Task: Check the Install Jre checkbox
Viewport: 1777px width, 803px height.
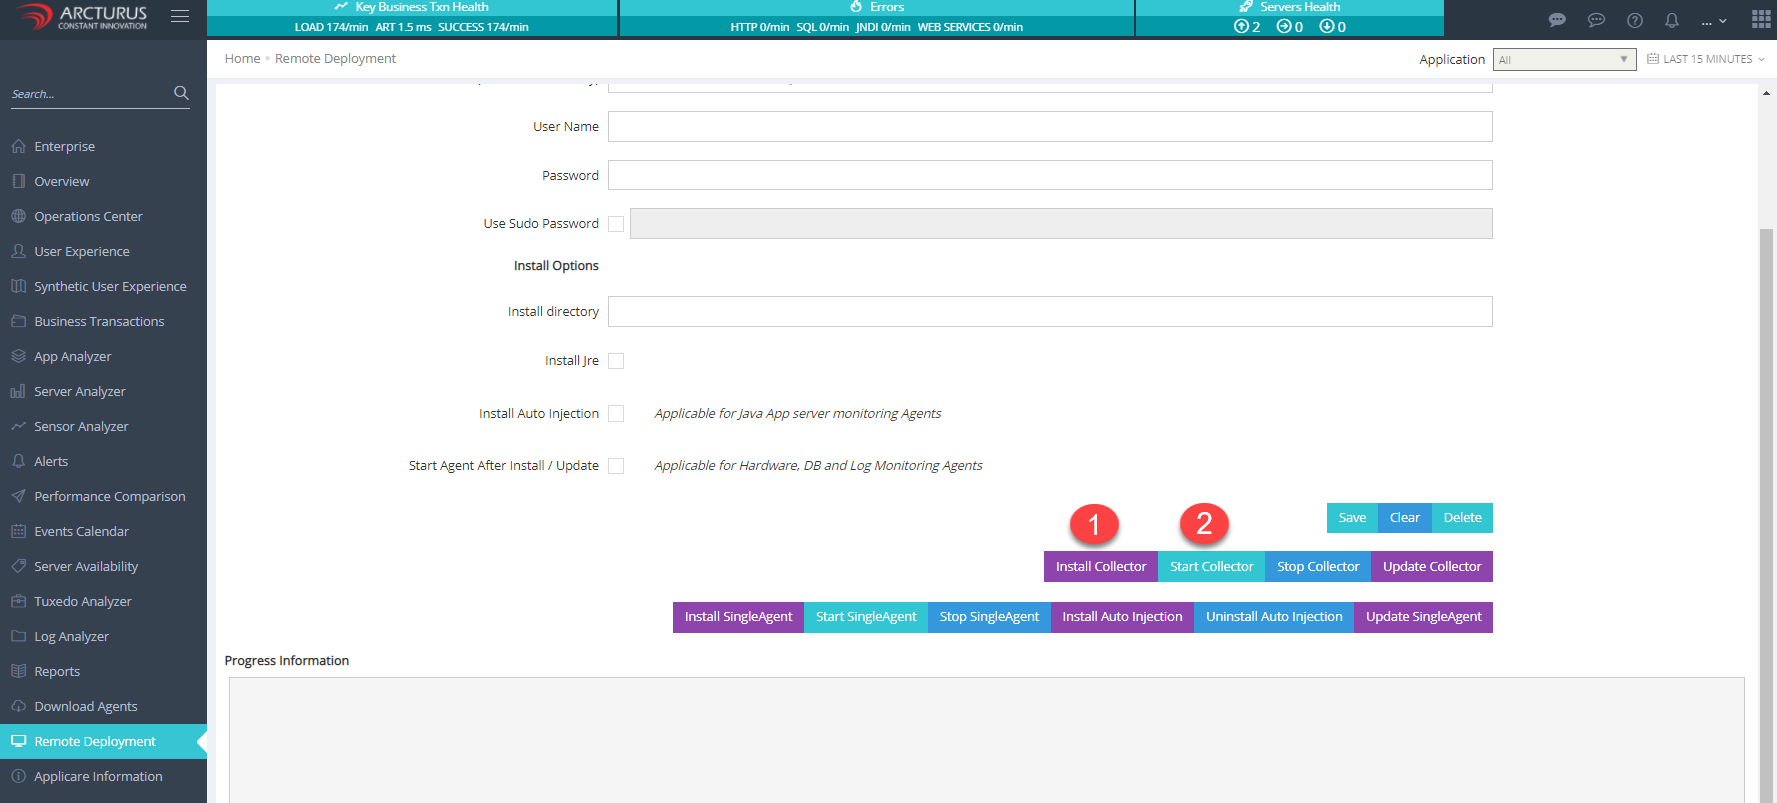Action: pyautogui.click(x=616, y=361)
